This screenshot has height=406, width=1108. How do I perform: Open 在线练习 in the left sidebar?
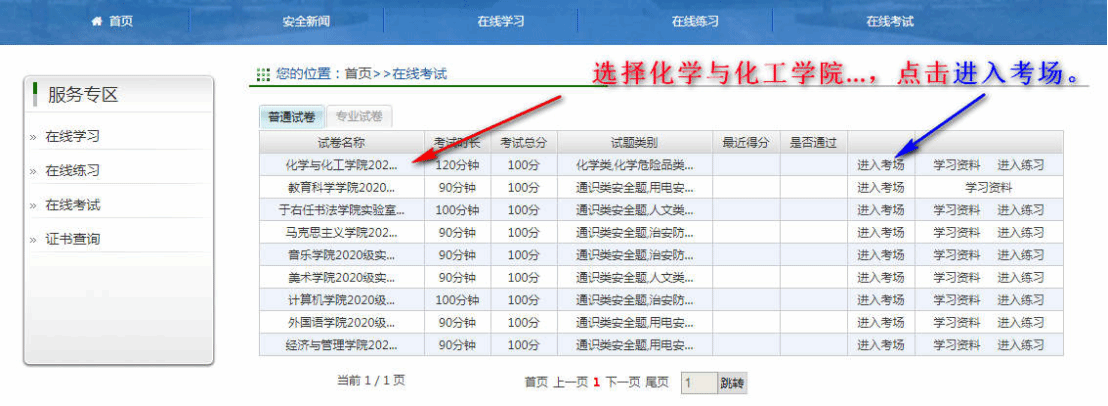[72, 170]
